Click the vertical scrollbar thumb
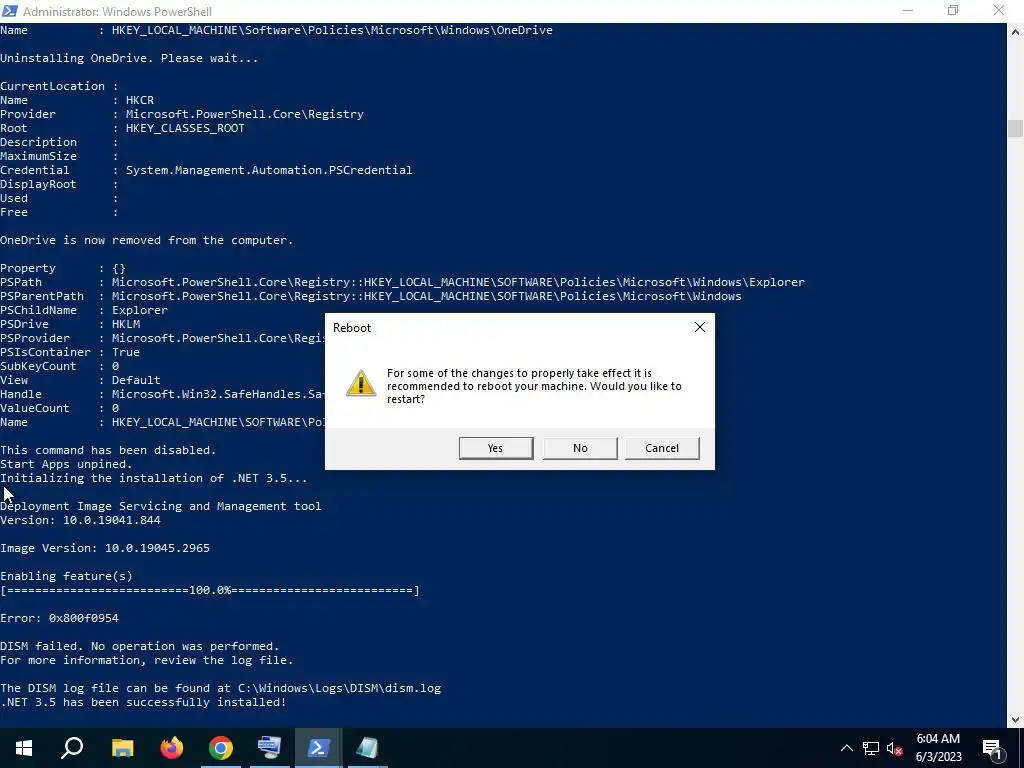1024x768 pixels. point(1015,128)
